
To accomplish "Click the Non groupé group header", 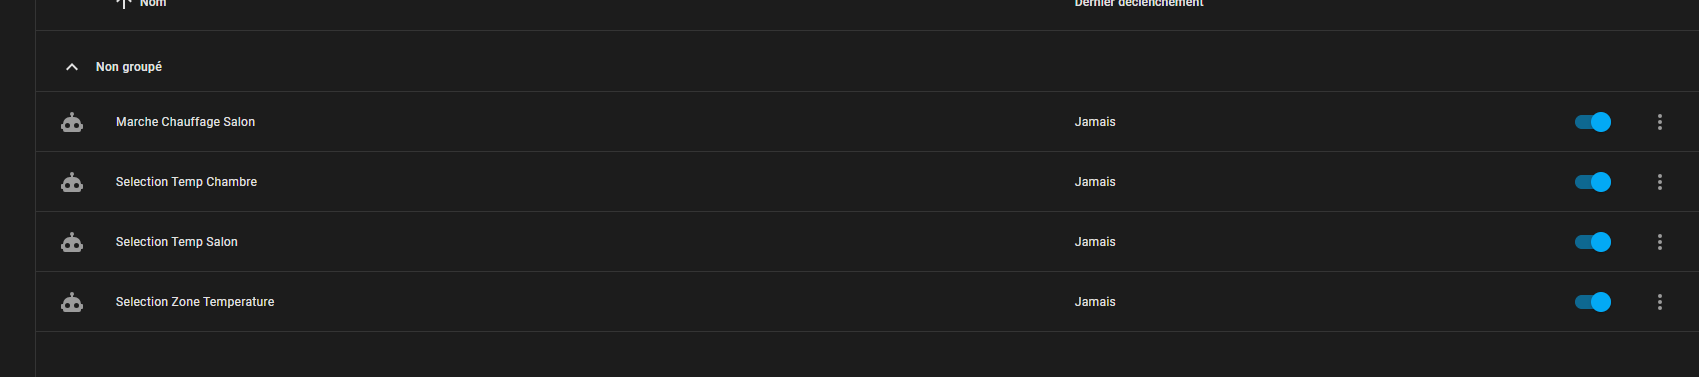I will pos(128,67).
